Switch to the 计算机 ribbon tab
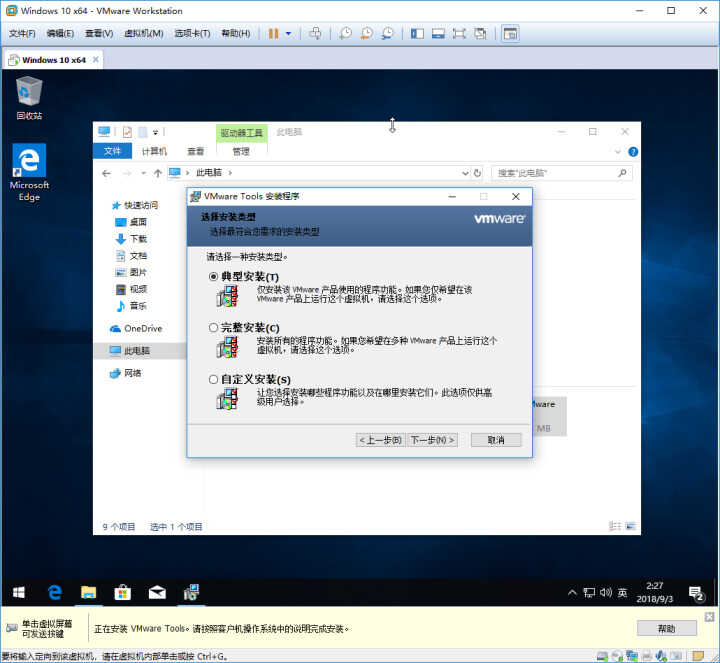720x663 pixels. click(154, 151)
